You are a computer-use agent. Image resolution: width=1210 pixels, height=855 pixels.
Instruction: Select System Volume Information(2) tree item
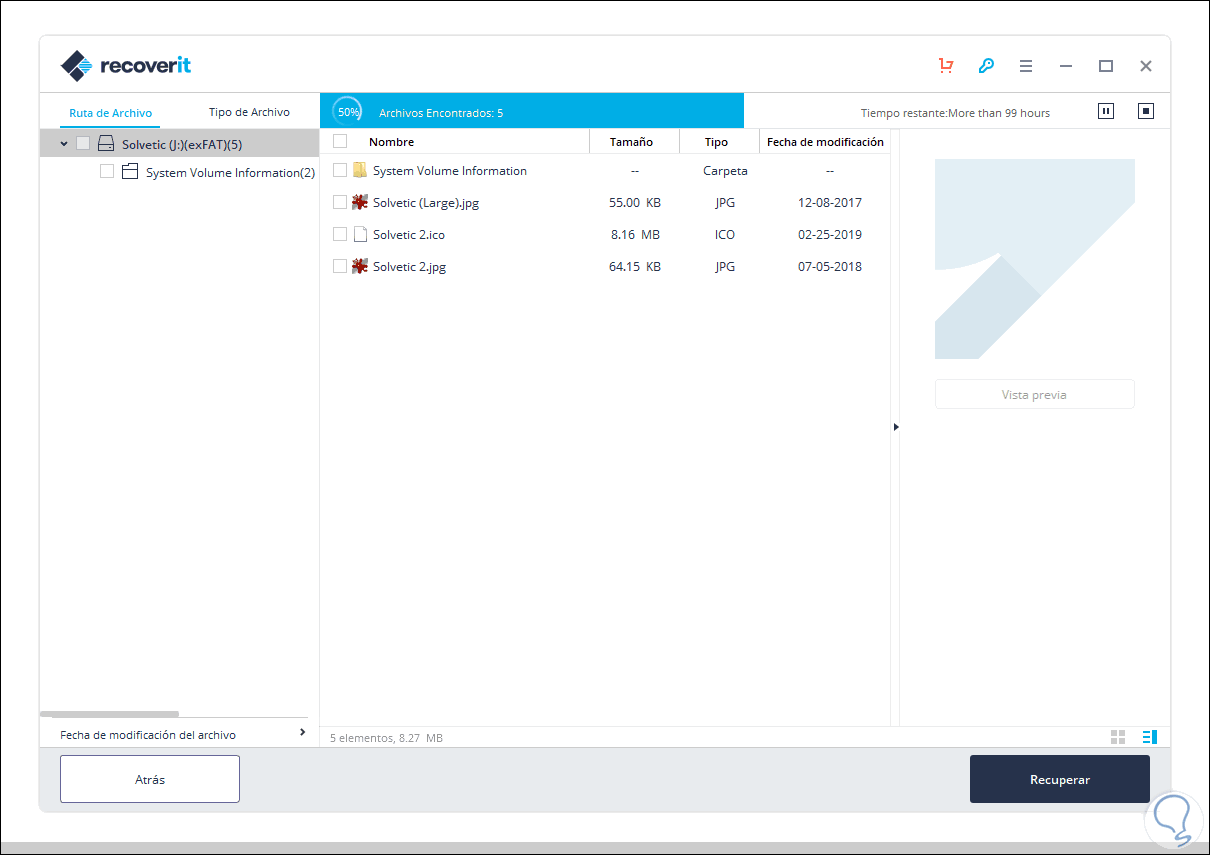tap(230, 172)
